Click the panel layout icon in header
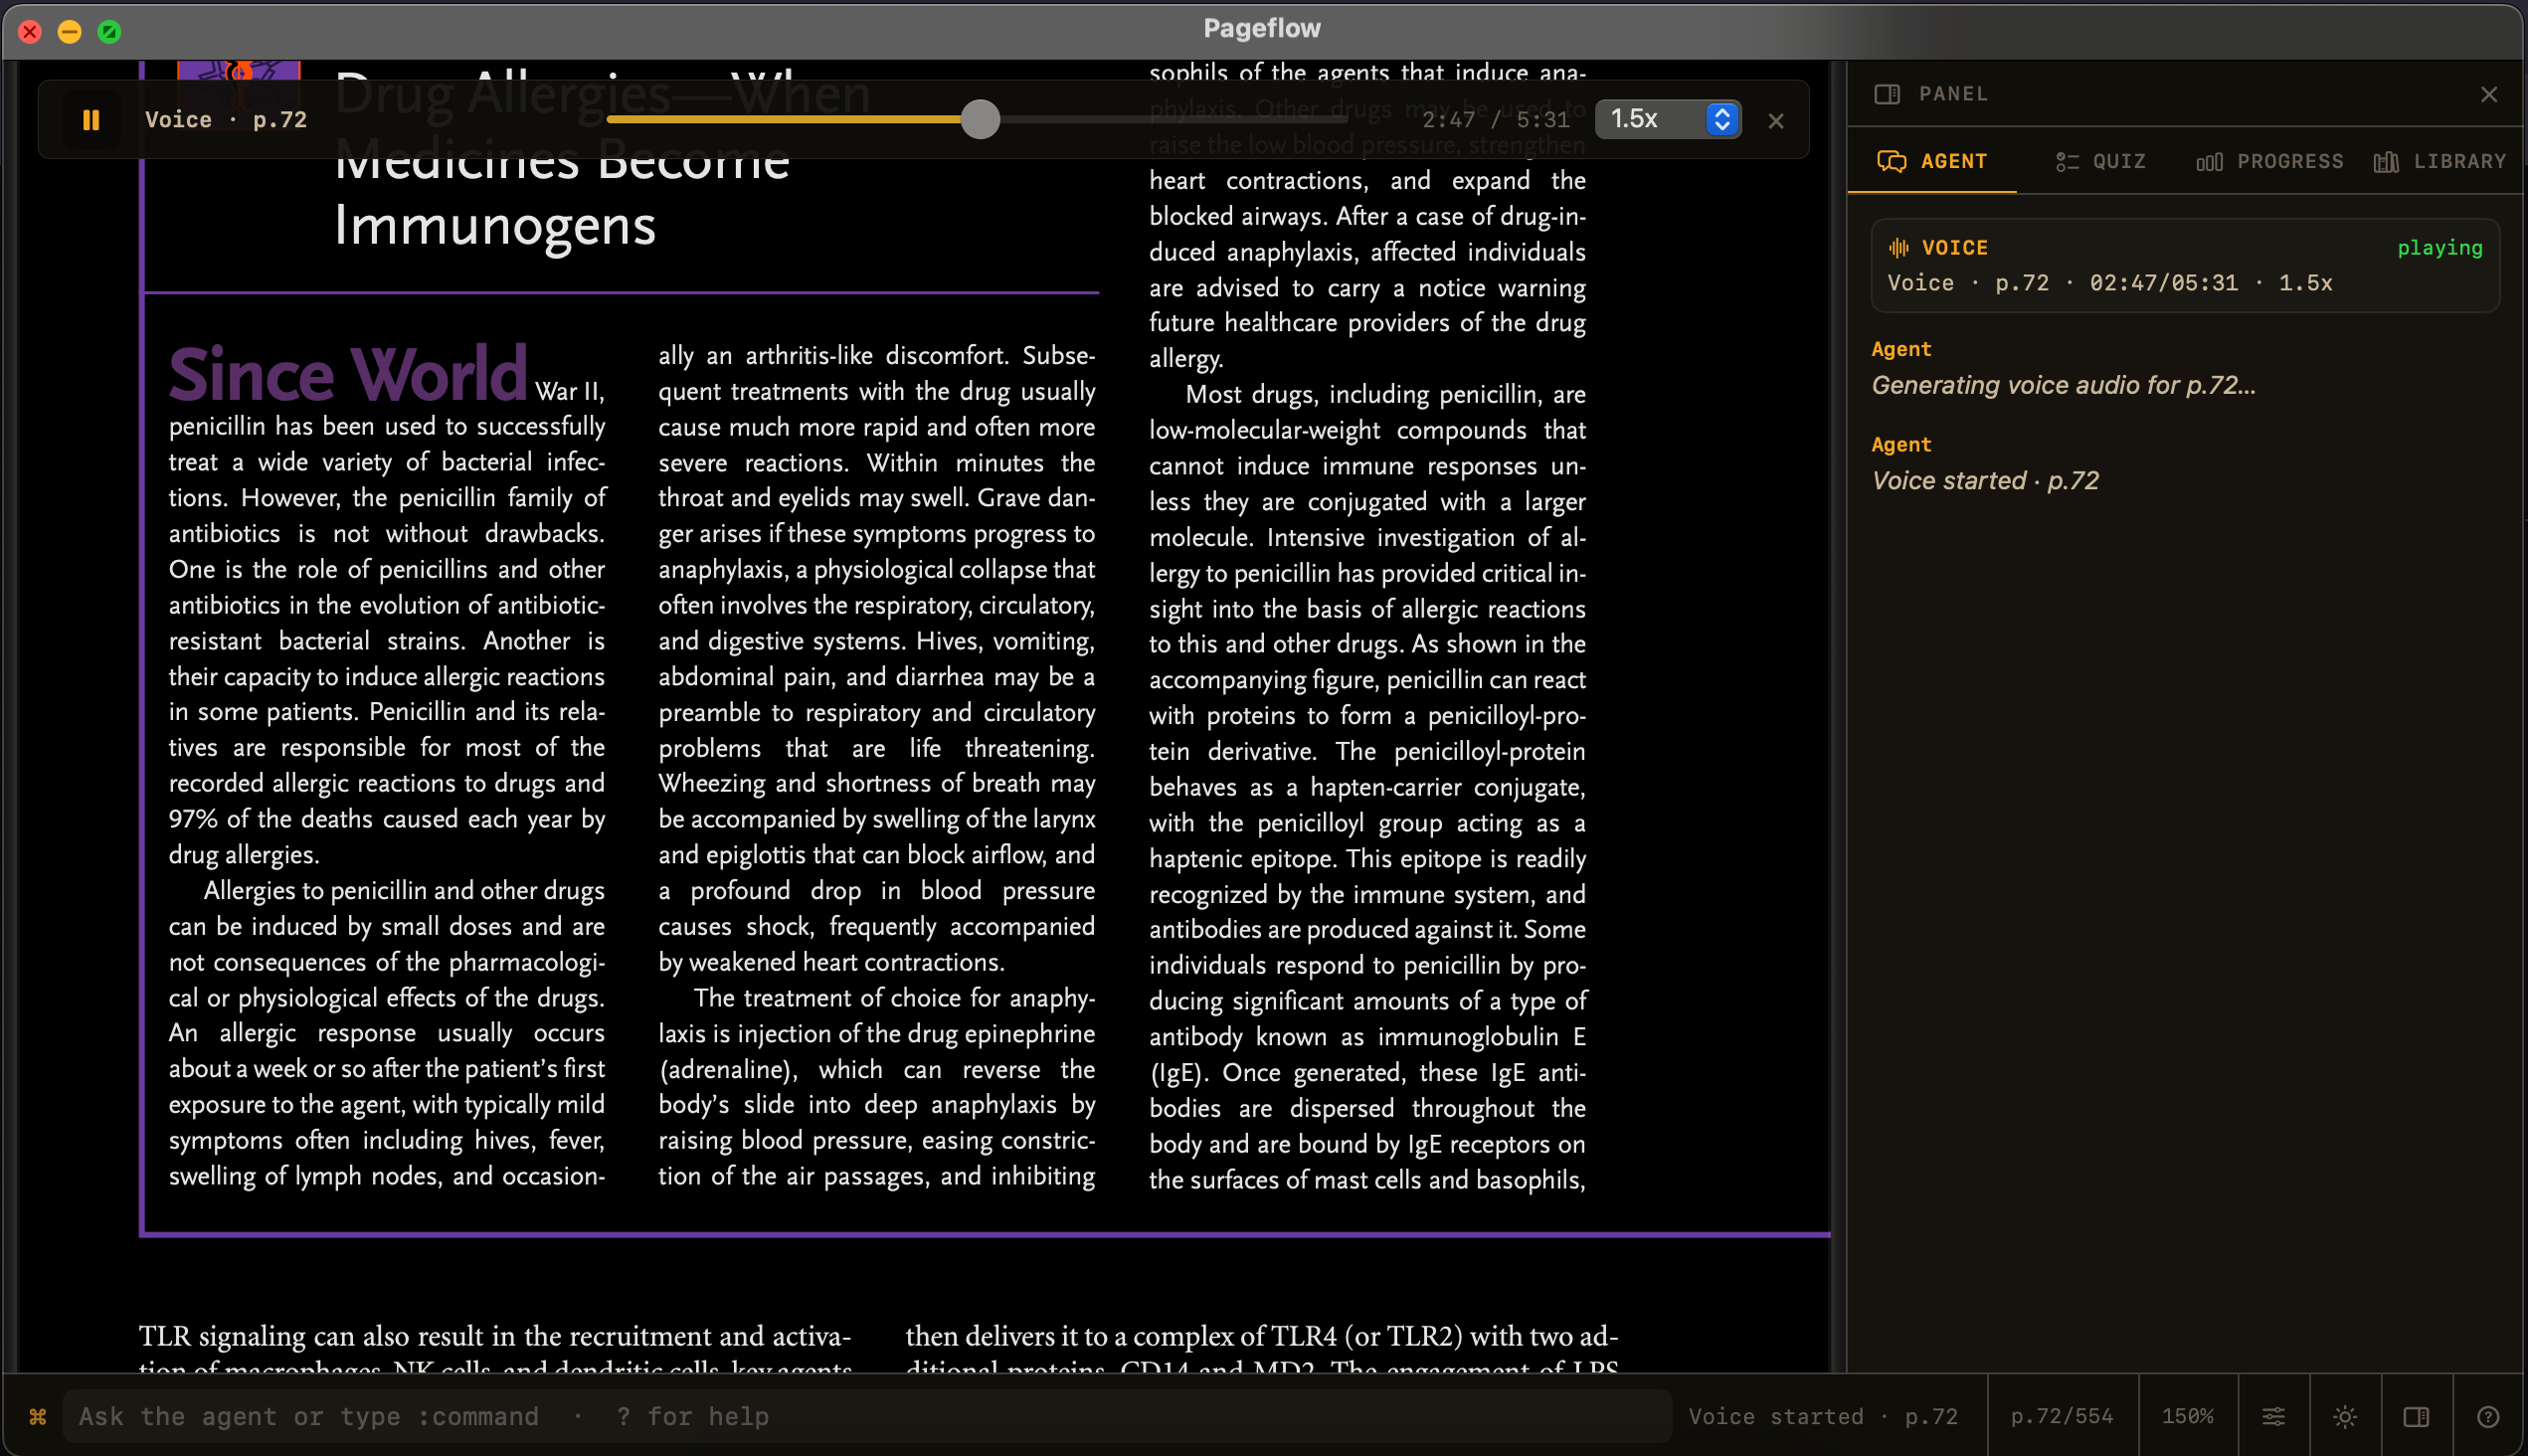Viewport: 2528px width, 1456px height. point(1887,94)
